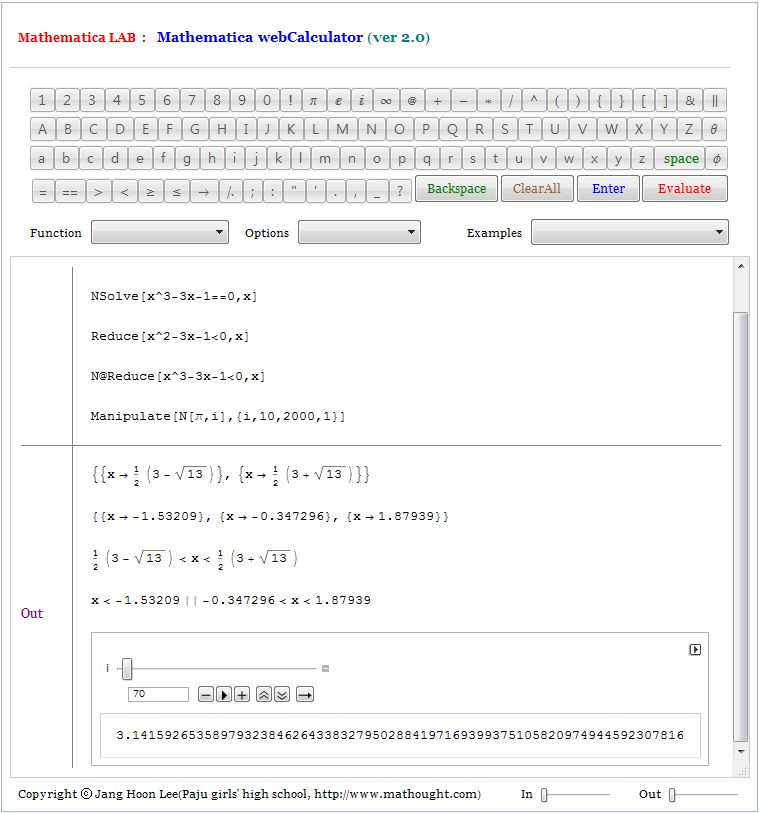Click the Manipulate i variable slider
This screenshot has height=813, width=759.
point(217,669)
